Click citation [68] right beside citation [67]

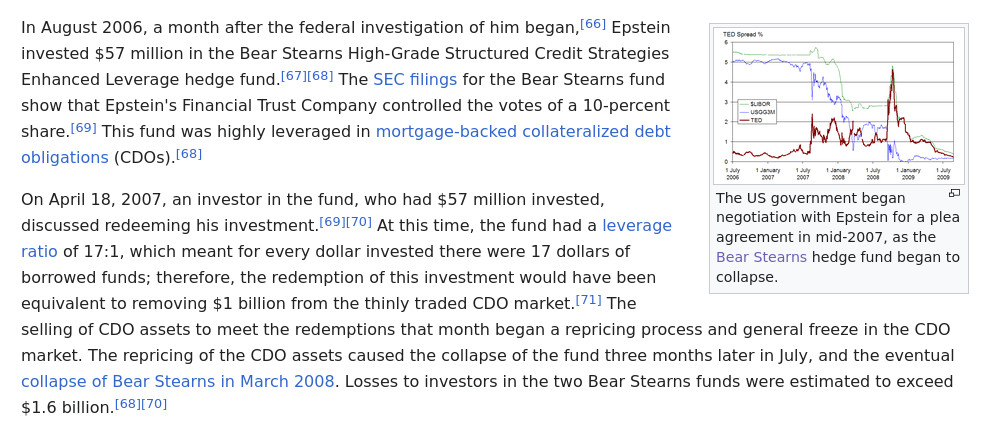[x=320, y=75]
